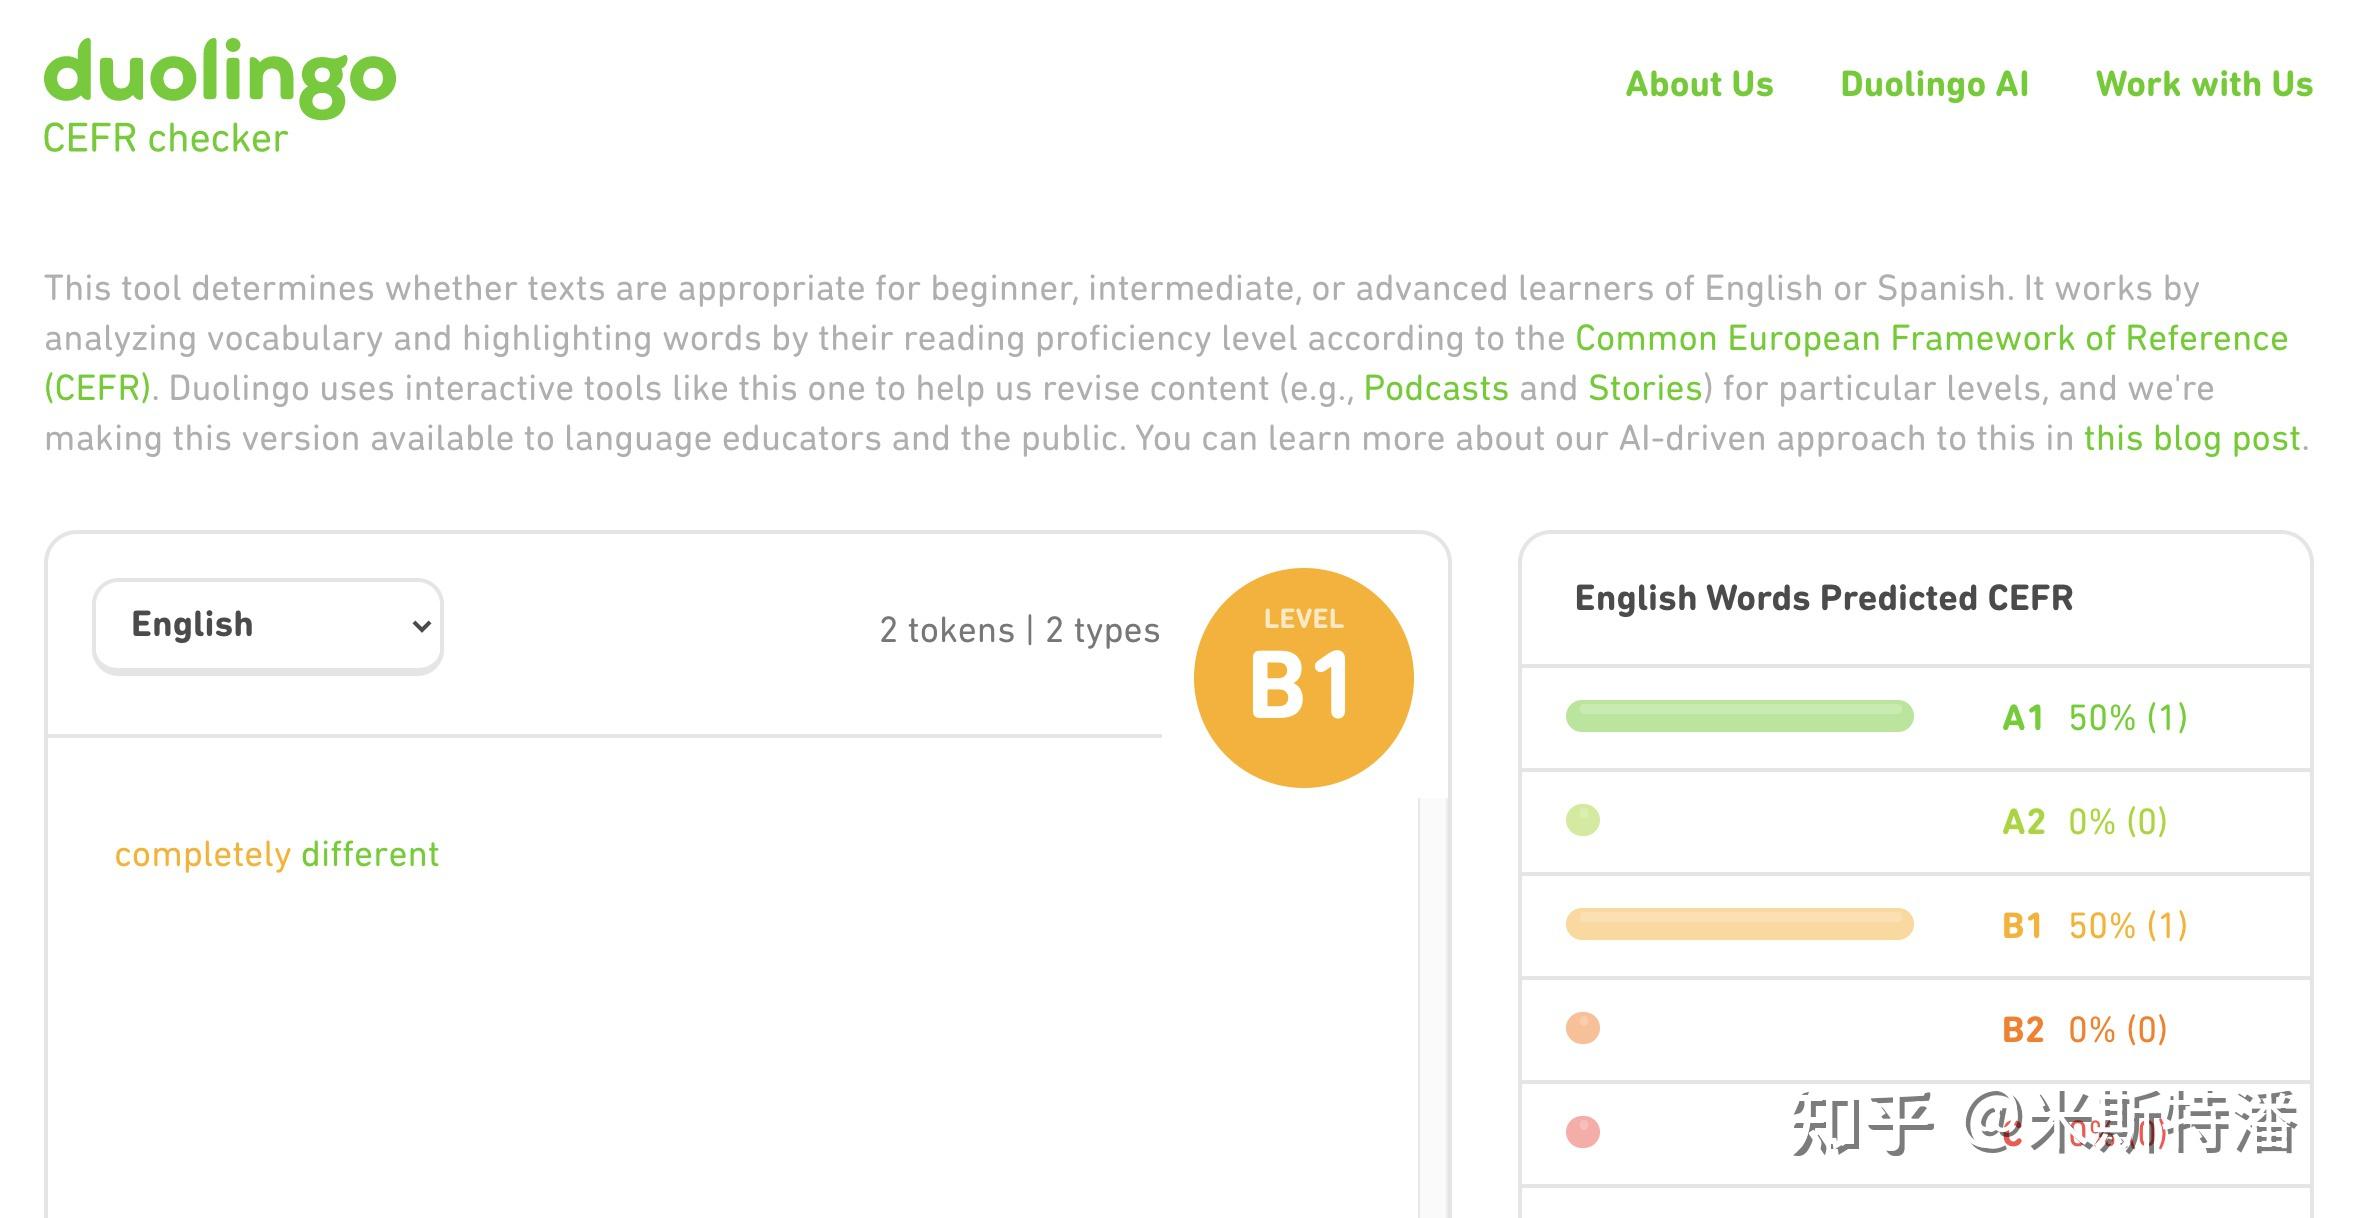
Task: Open the Work with Us link
Action: pyautogui.click(x=2204, y=84)
